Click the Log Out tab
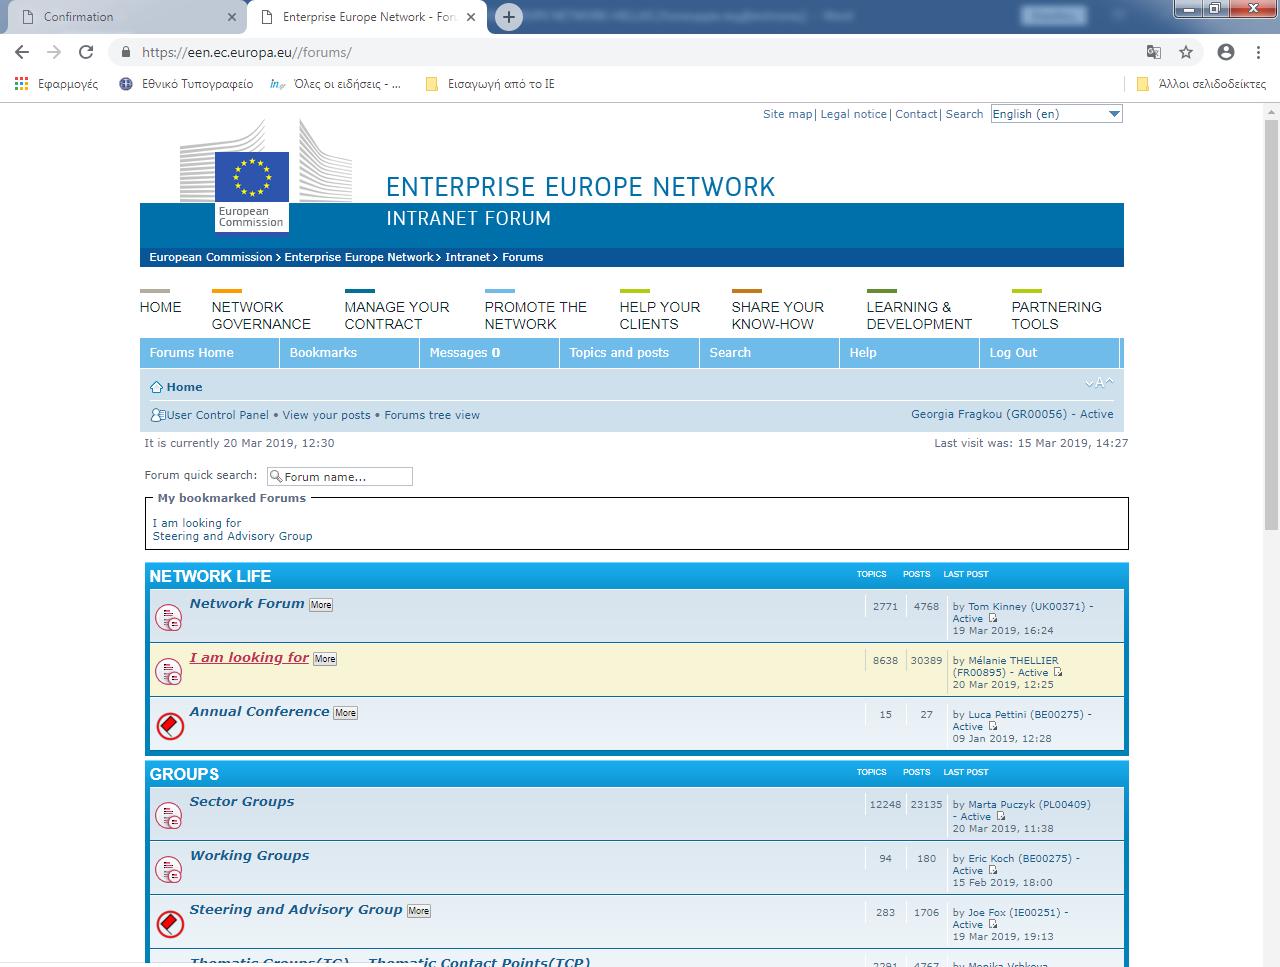1280x967 pixels. pyautogui.click(x=1049, y=353)
